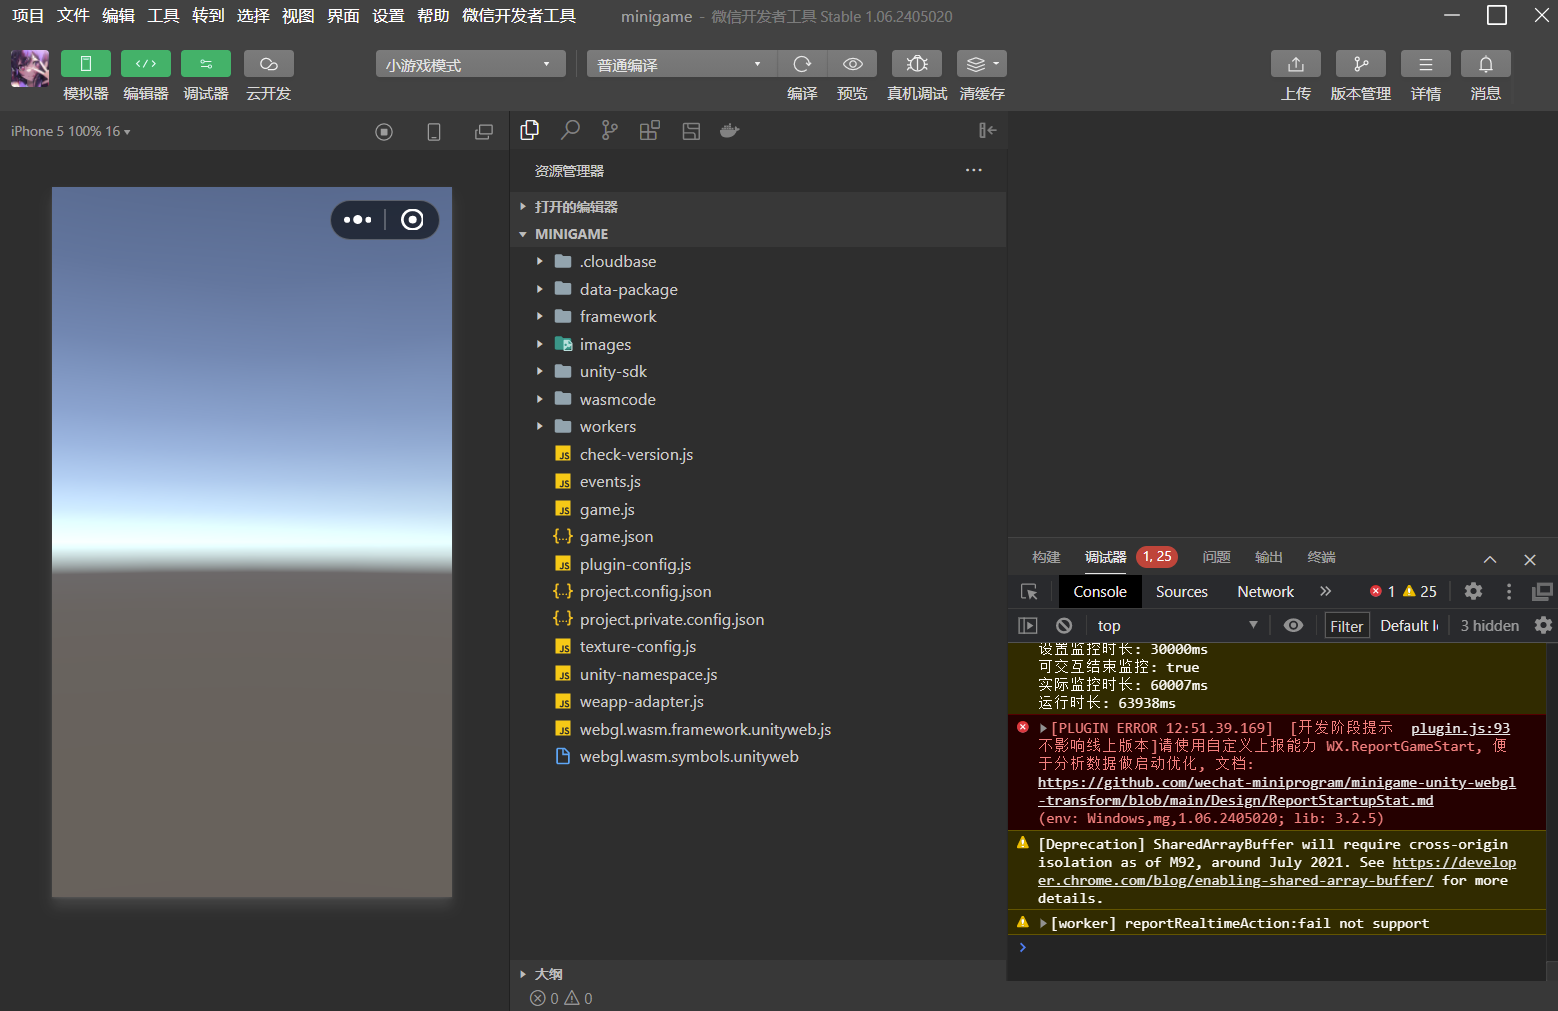Expand the PLUGIN ERROR log entry

[1043, 728]
